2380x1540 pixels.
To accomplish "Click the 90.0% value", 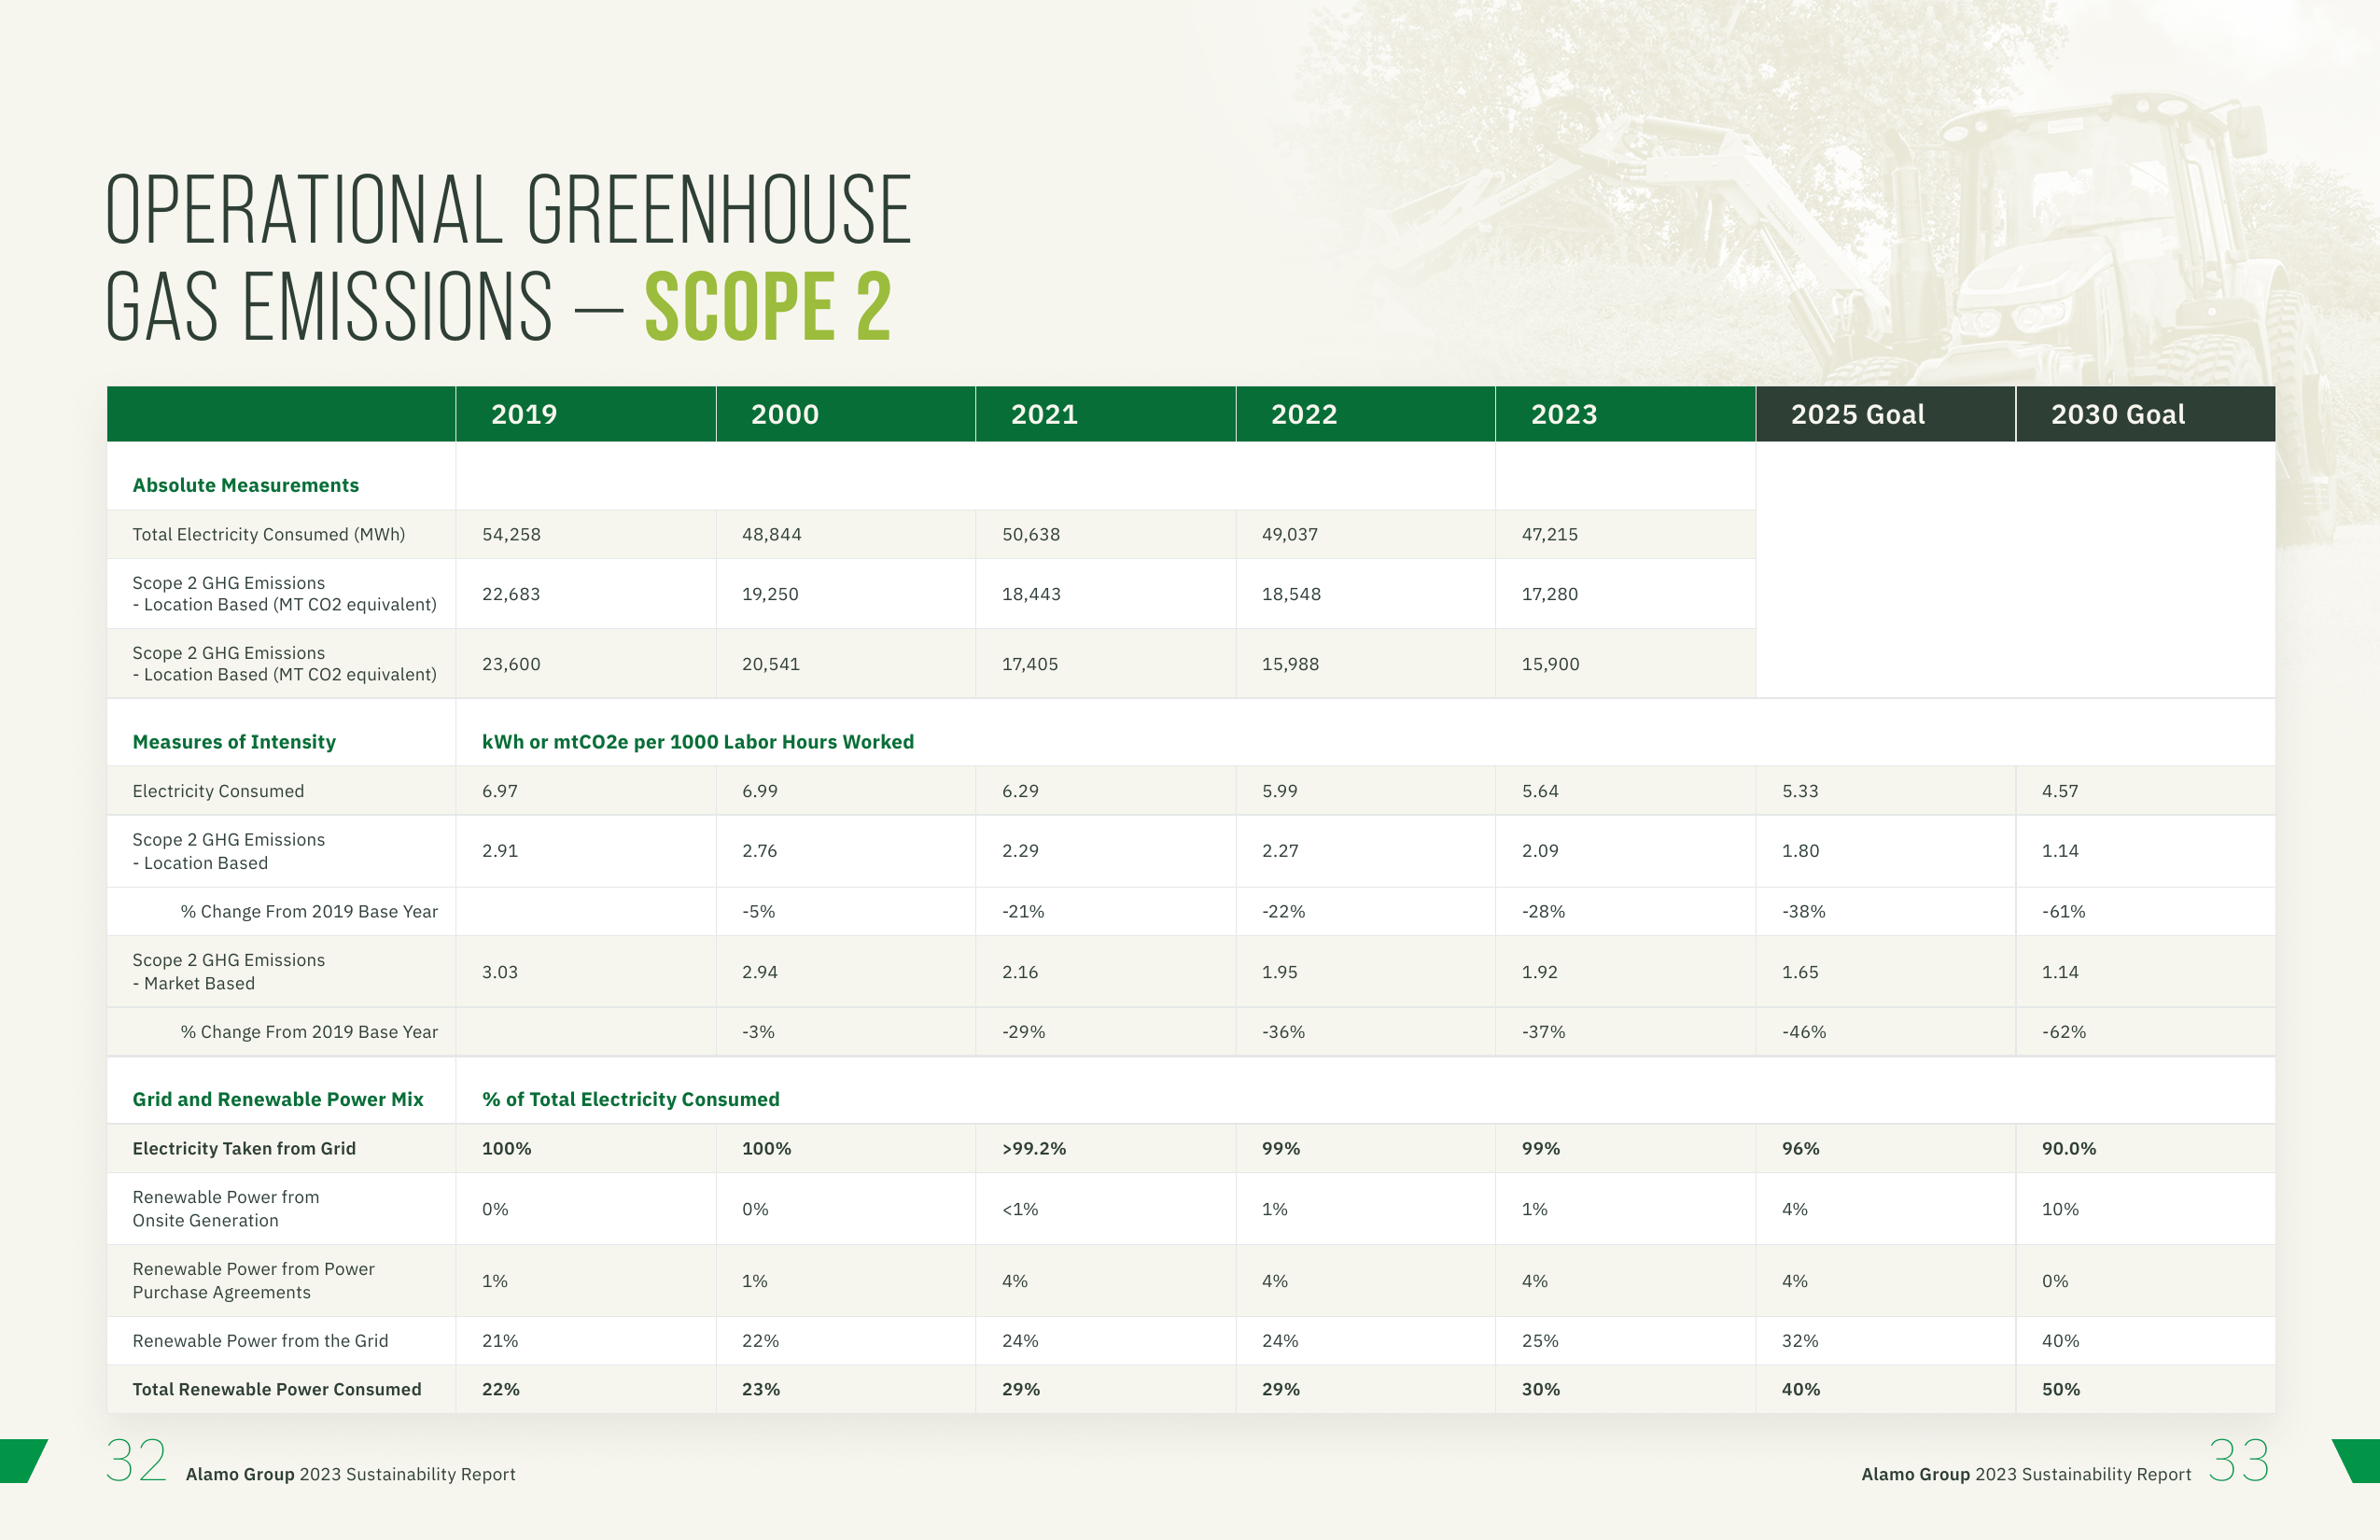I will pyautogui.click(x=2069, y=1148).
